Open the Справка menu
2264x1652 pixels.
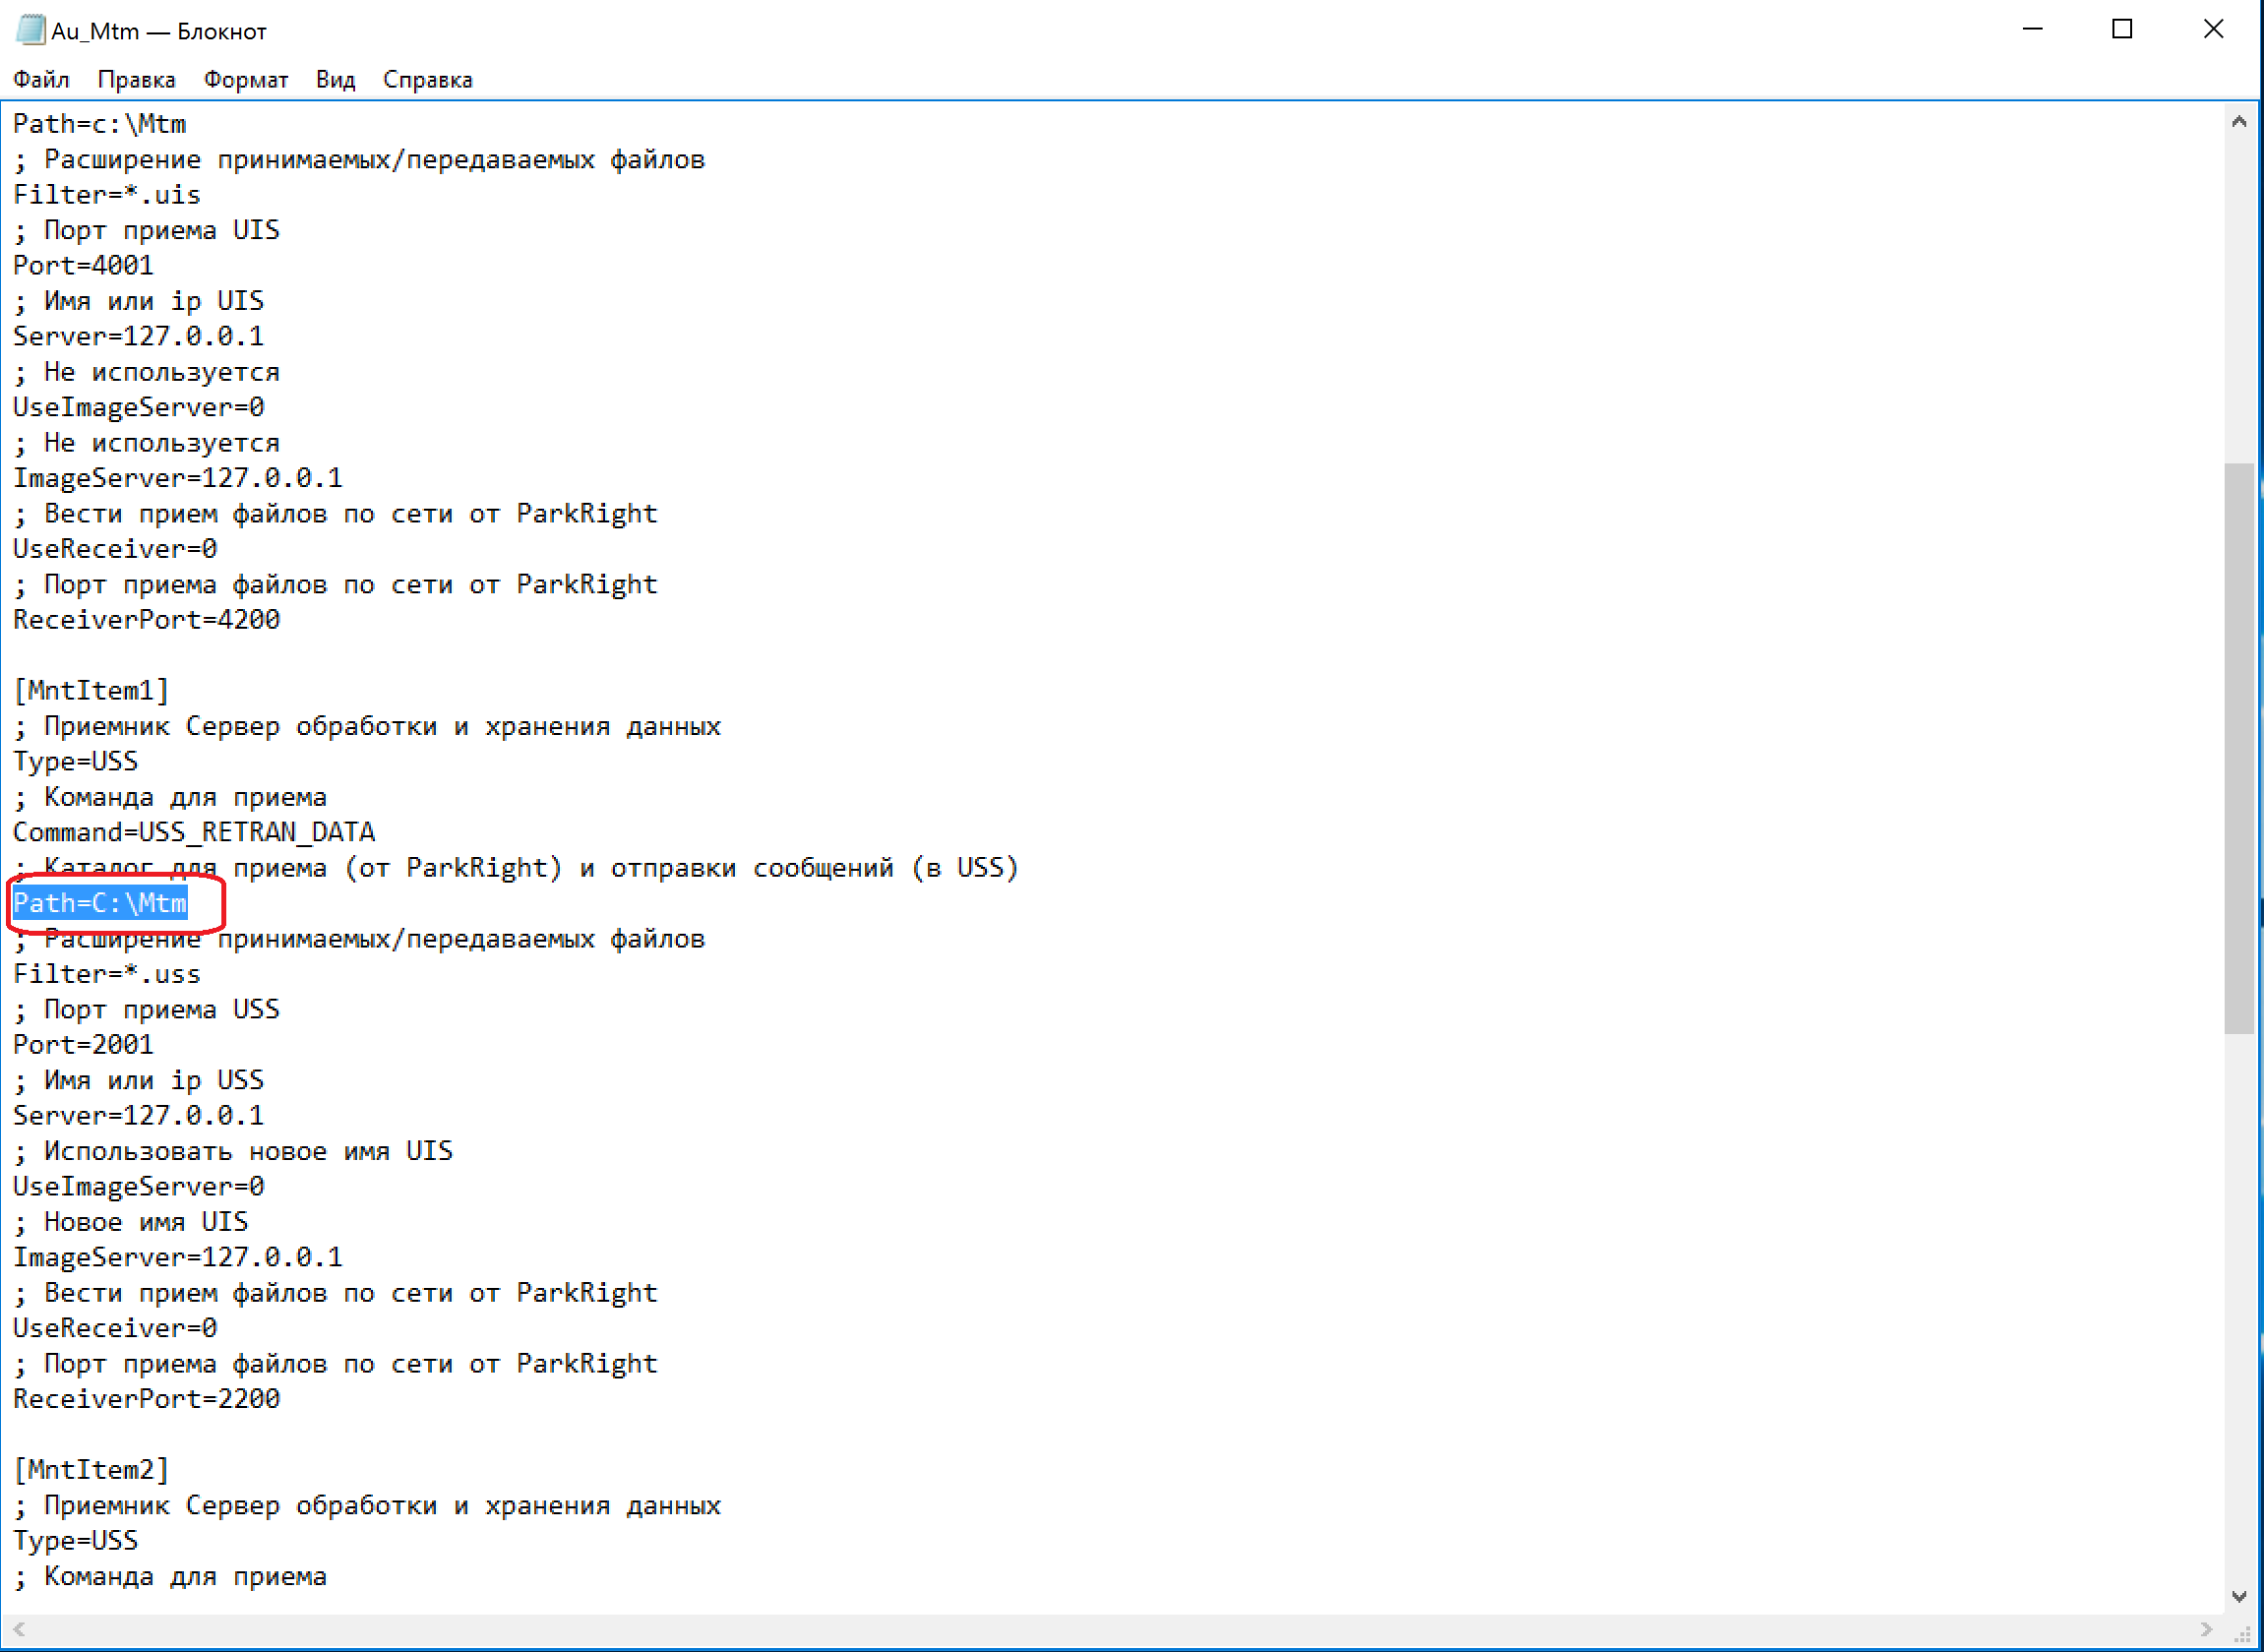tap(427, 80)
